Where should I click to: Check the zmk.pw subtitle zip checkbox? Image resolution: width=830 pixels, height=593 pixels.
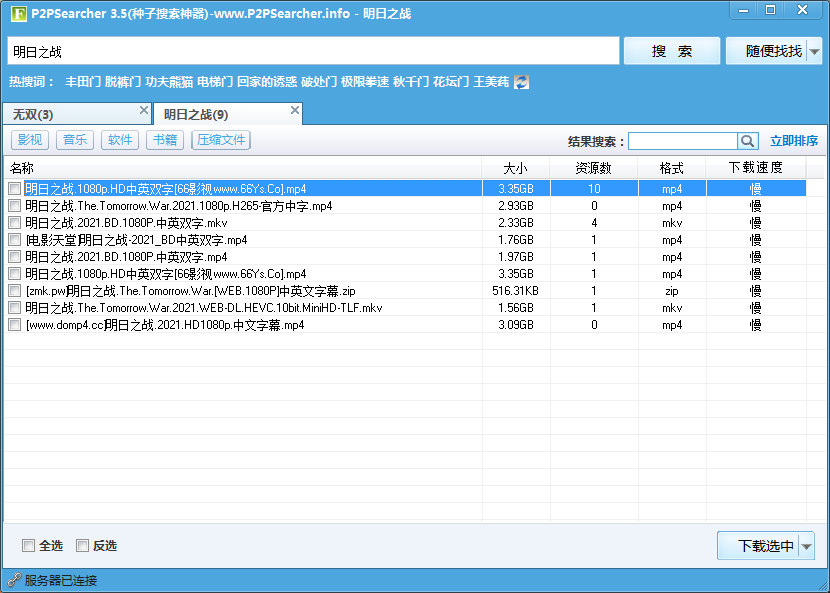15,291
